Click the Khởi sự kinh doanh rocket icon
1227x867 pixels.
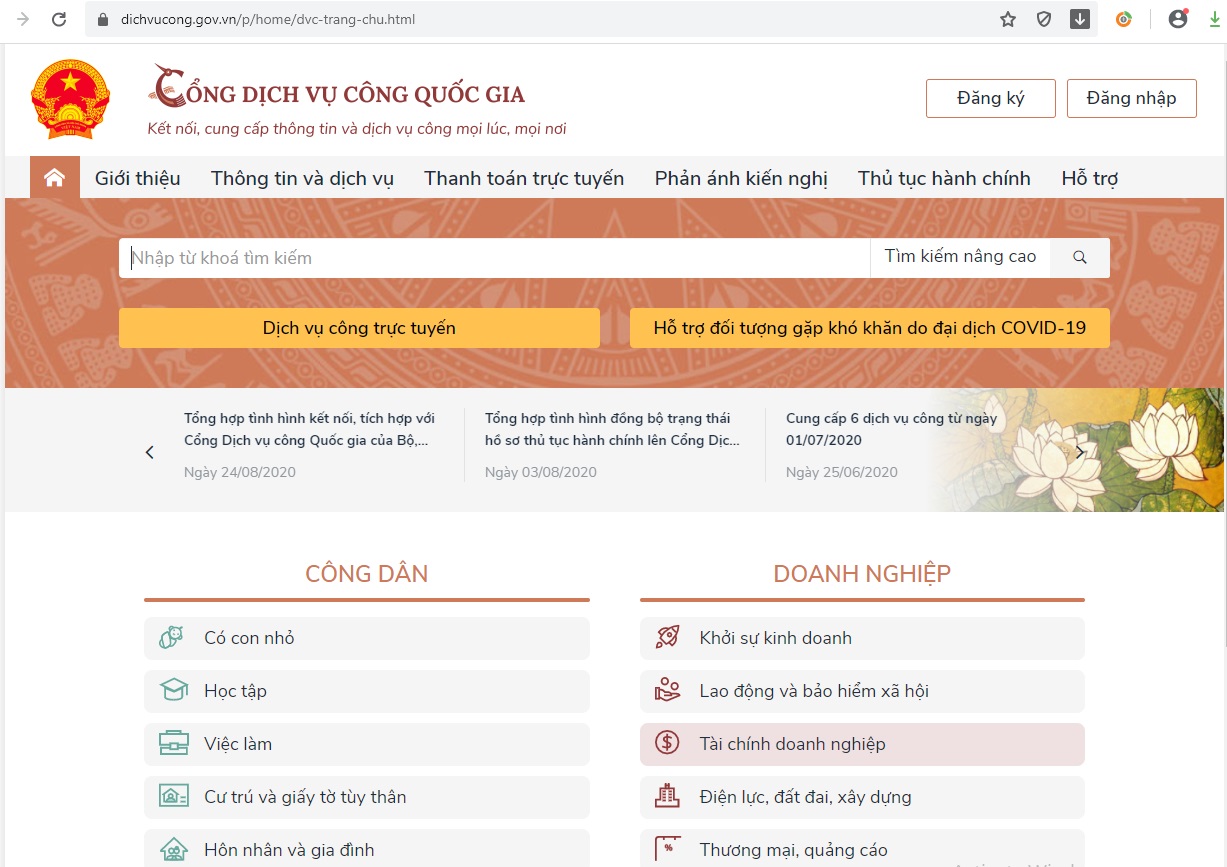coord(667,637)
